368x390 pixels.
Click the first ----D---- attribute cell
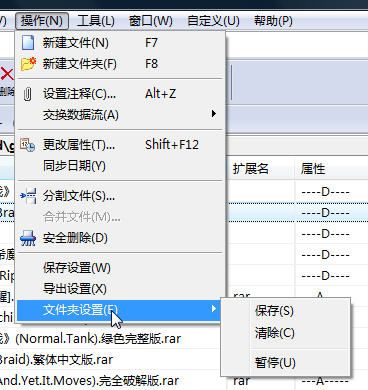click(325, 192)
